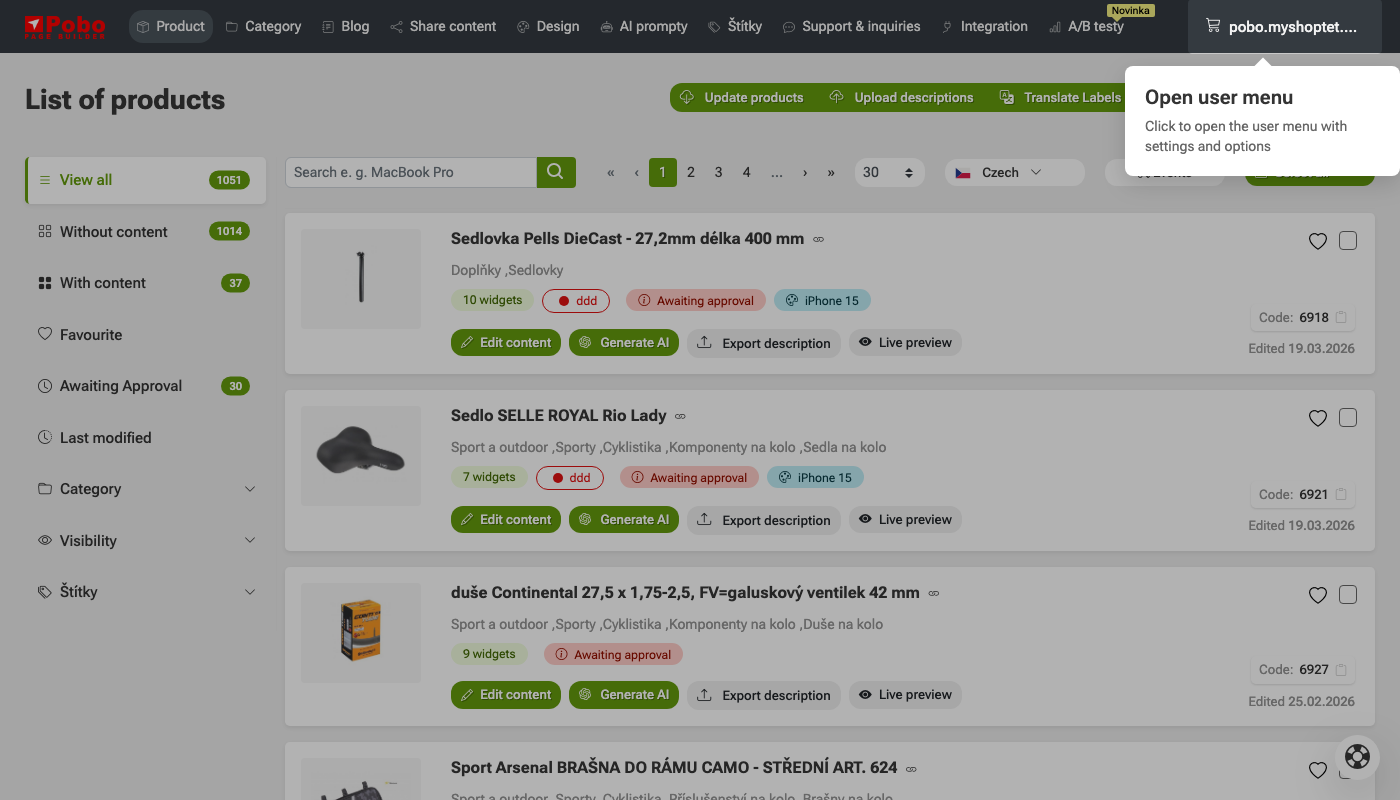Open the shop menu pobo.myshoptet
1400x800 pixels.
(x=1284, y=27)
